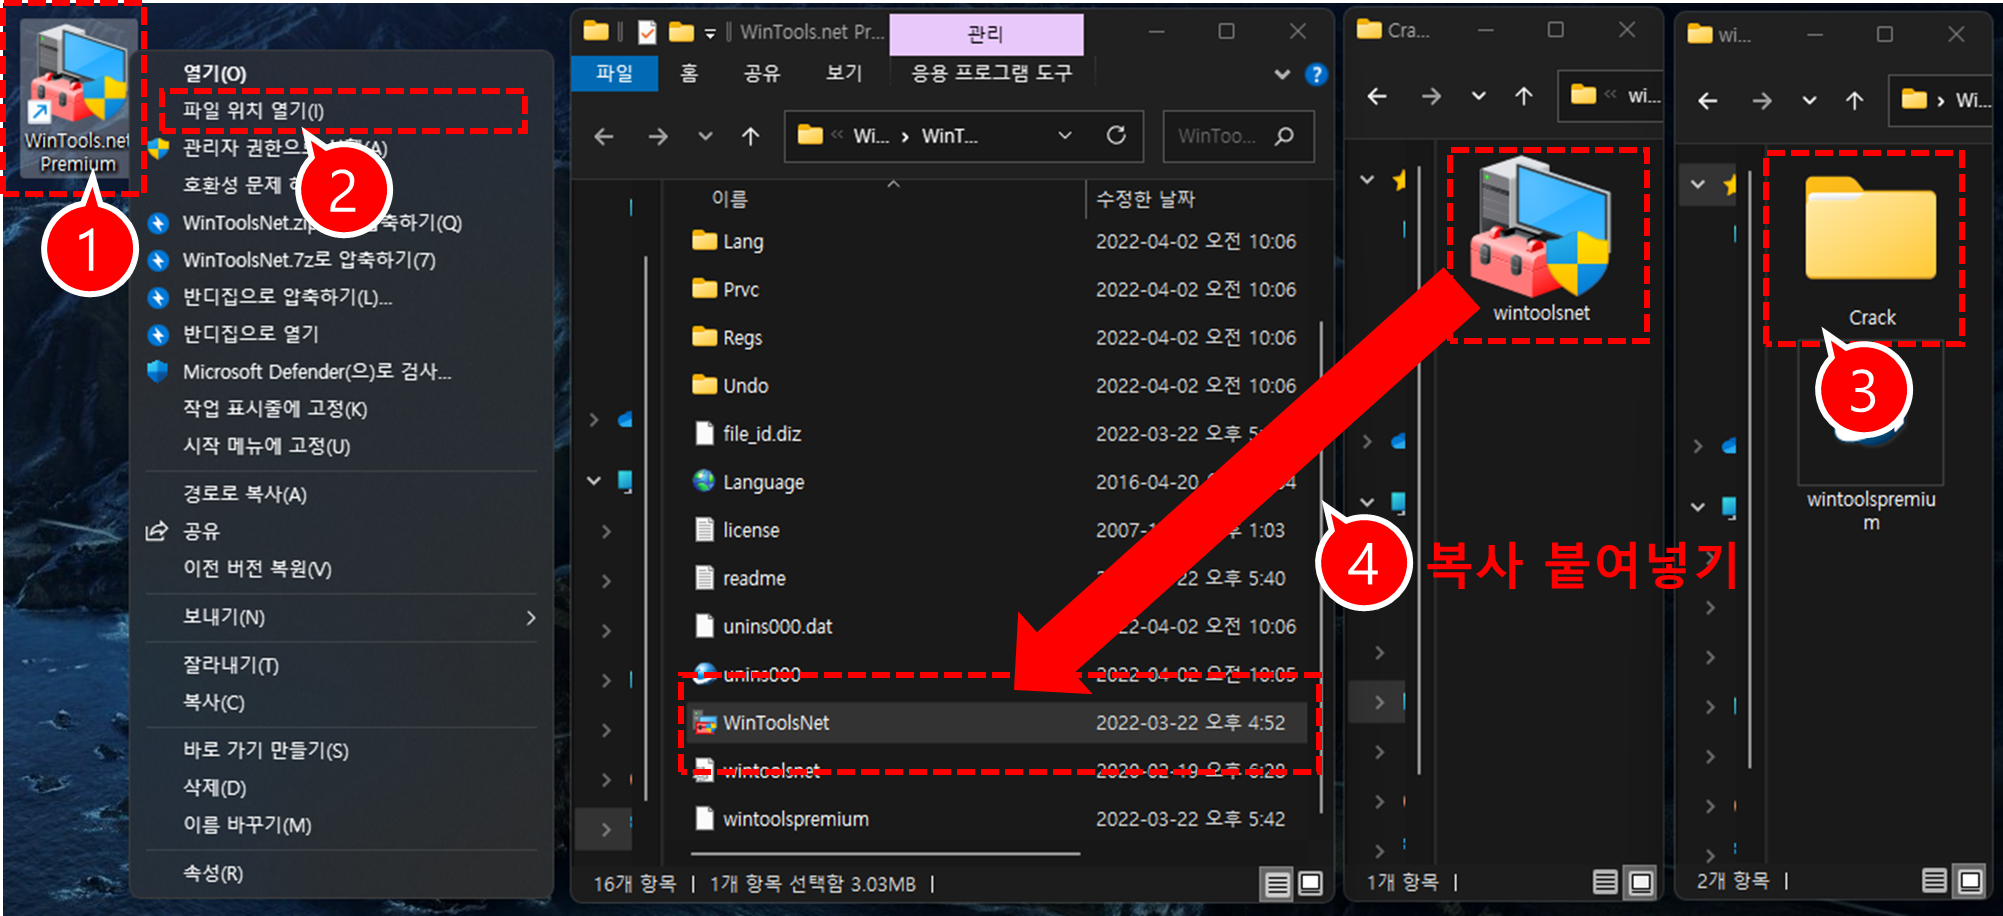
Task: Switch to large icons view in WinTools.net window
Action: tap(1310, 884)
